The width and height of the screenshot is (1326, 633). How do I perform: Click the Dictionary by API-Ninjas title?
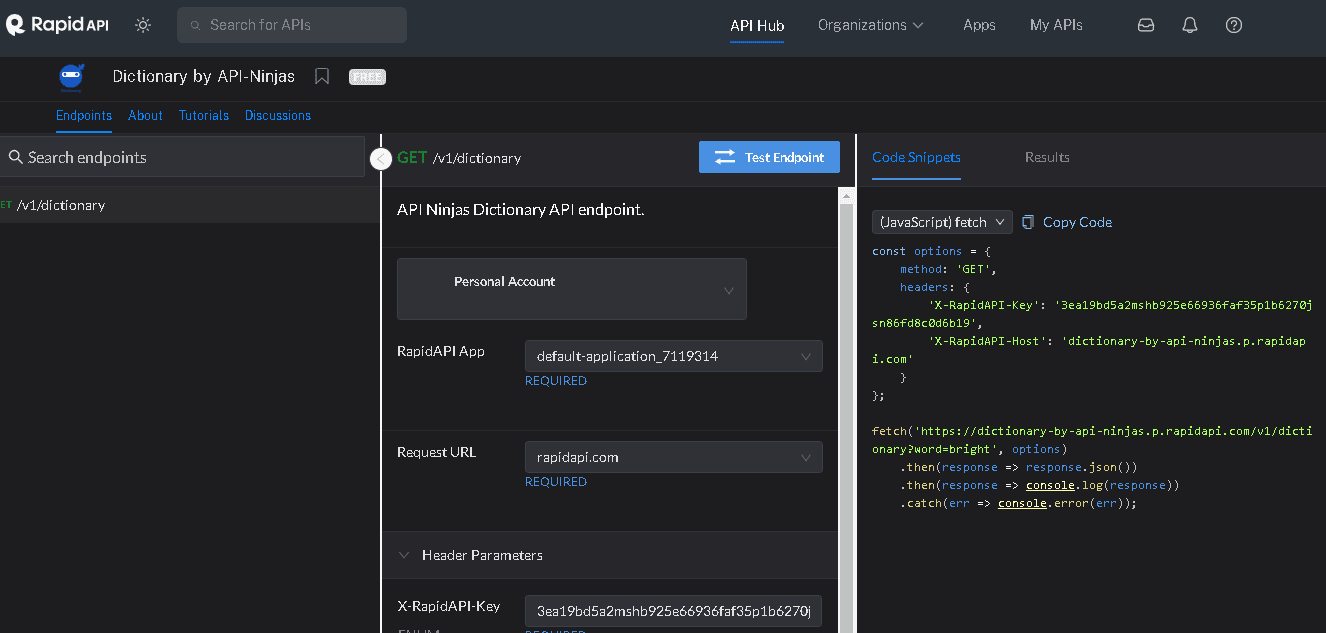coord(204,76)
